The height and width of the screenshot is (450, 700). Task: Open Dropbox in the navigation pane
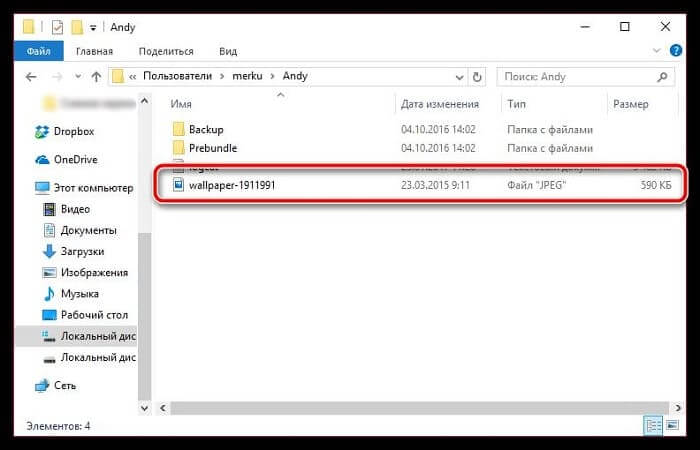(74, 132)
